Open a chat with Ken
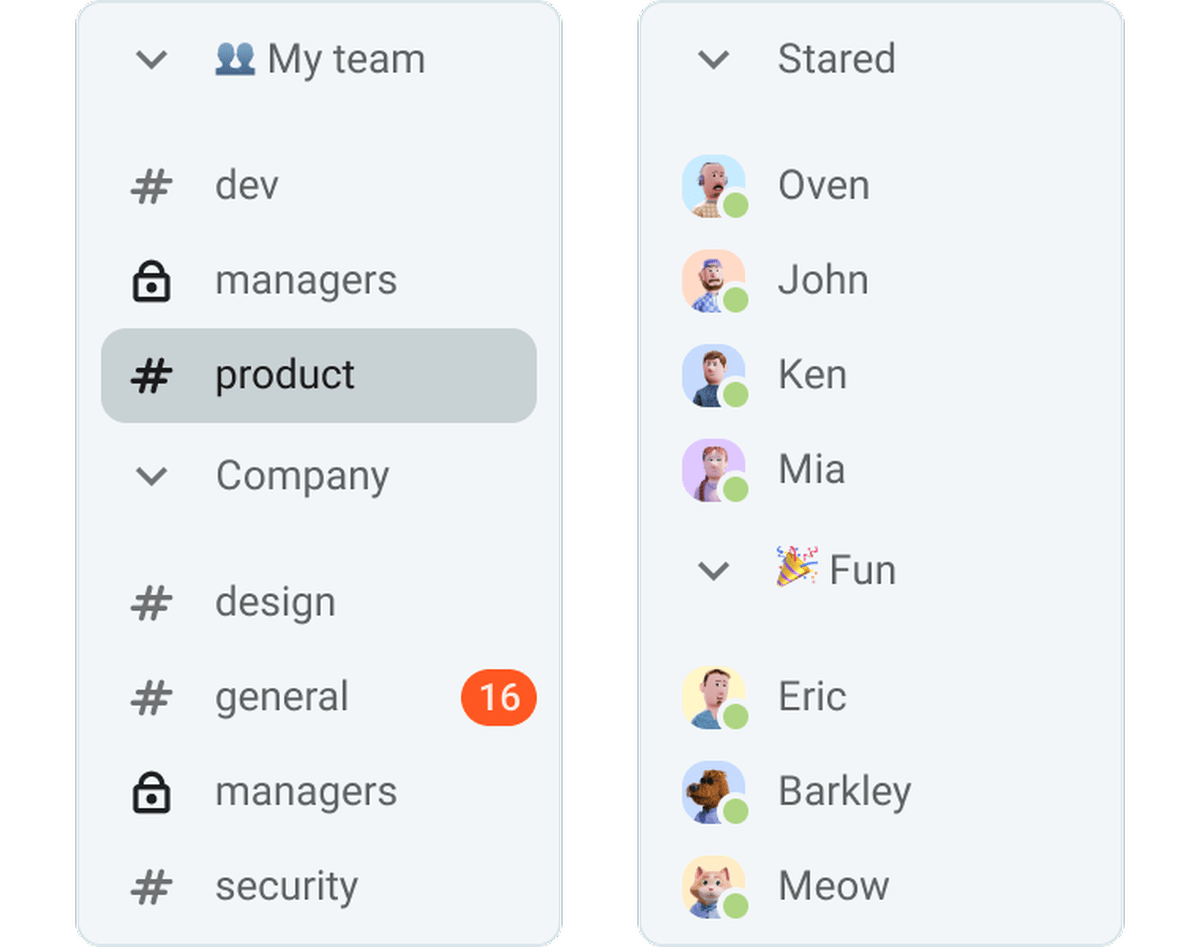This screenshot has width=1200, height=947. tap(813, 374)
